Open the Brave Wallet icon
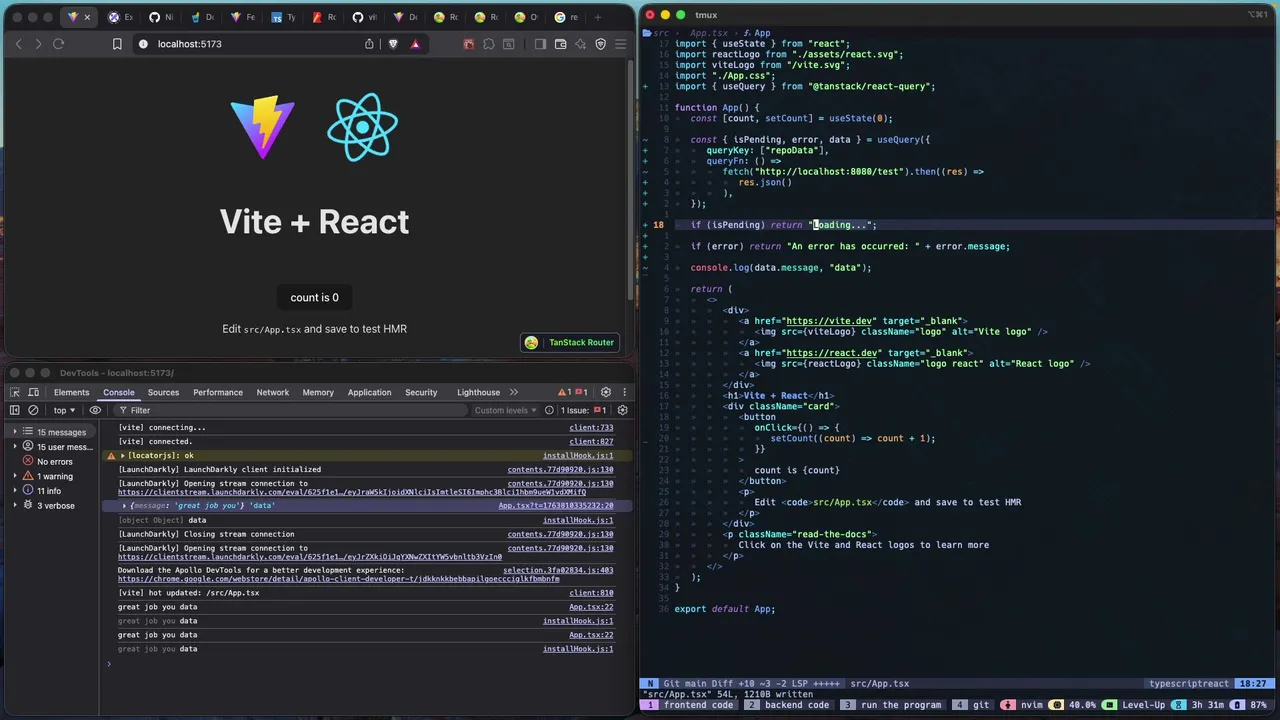1280x720 pixels. point(560,44)
